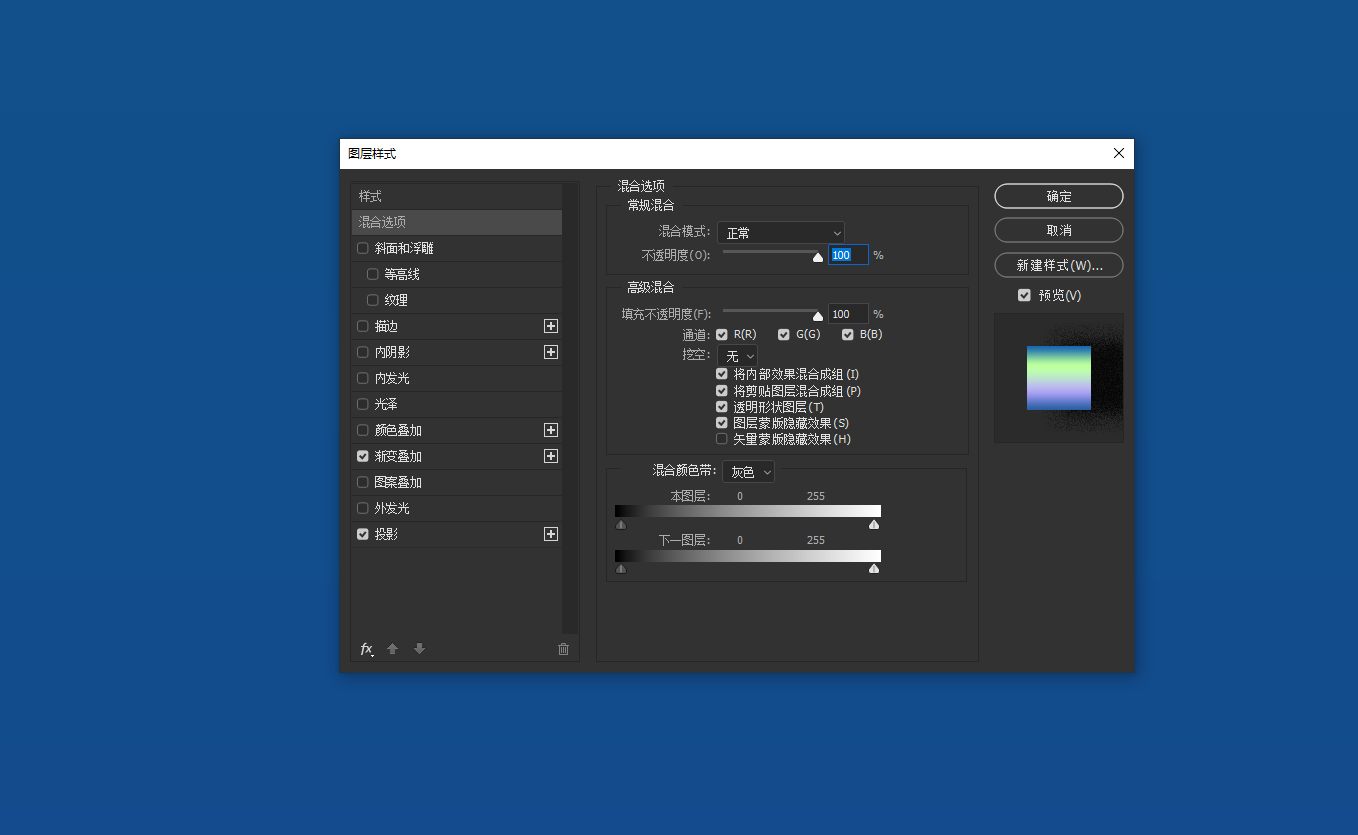
Task: Open the 内发光 settings row
Action: click(x=457, y=378)
